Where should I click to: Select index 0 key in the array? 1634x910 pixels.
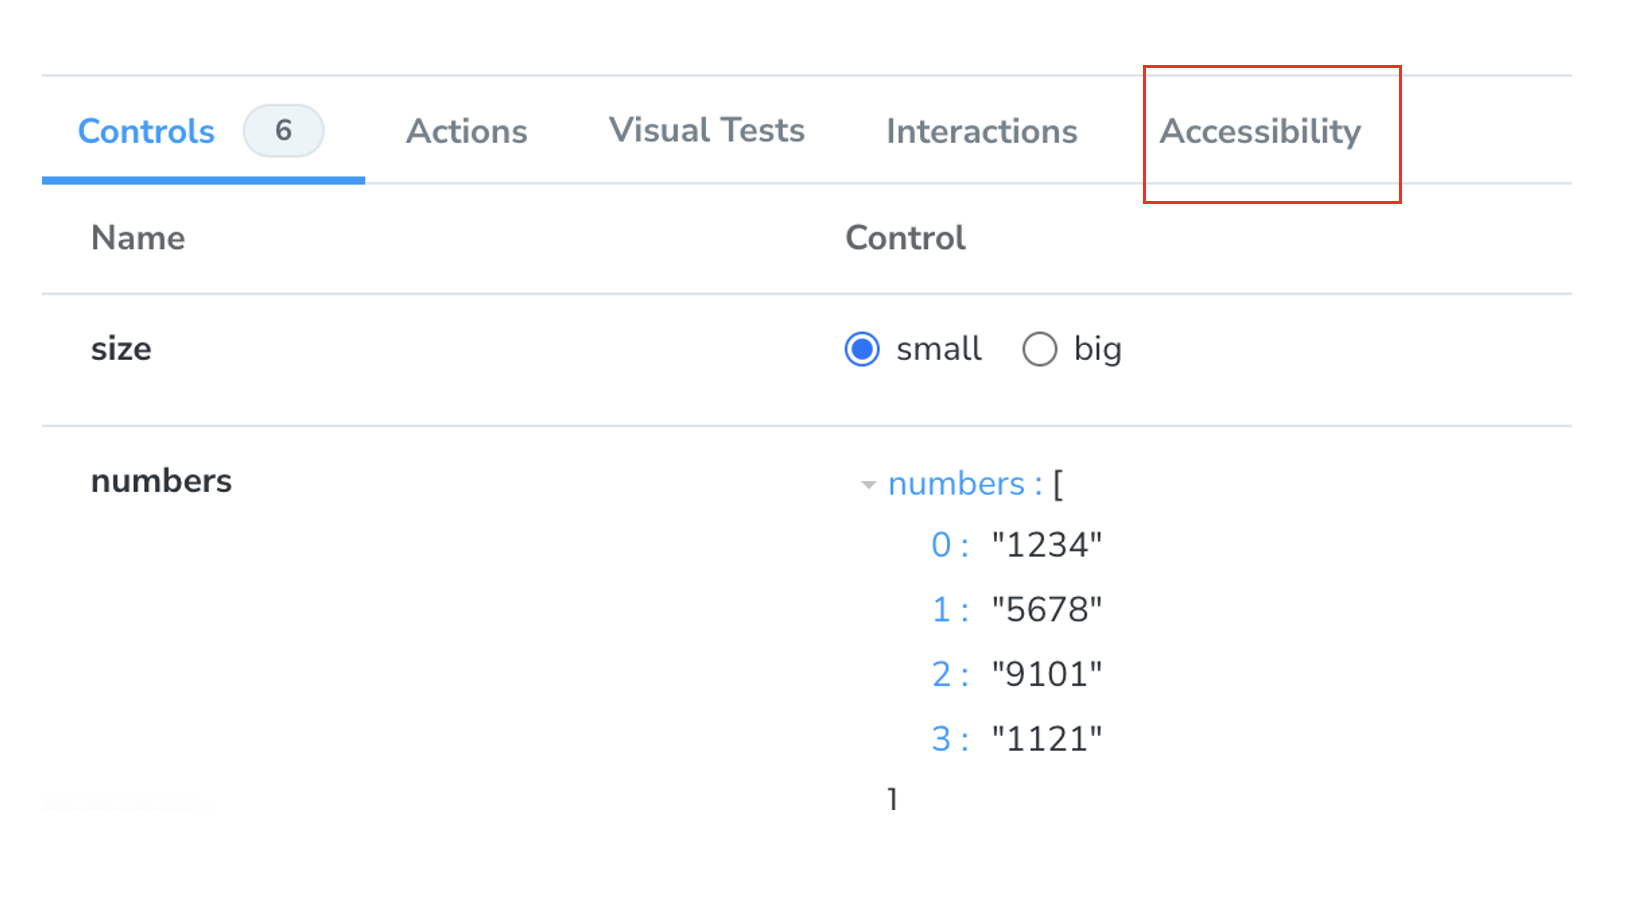(x=941, y=545)
